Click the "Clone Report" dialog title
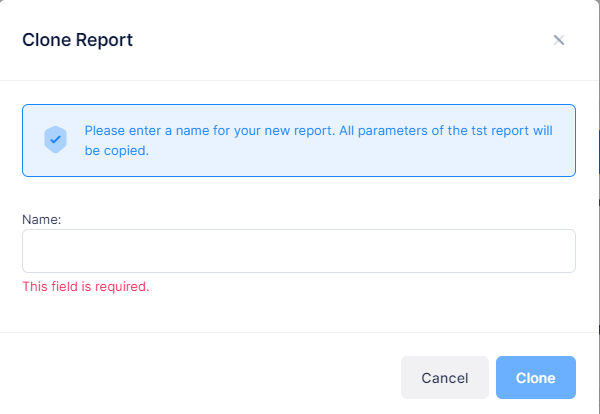 coord(77,40)
